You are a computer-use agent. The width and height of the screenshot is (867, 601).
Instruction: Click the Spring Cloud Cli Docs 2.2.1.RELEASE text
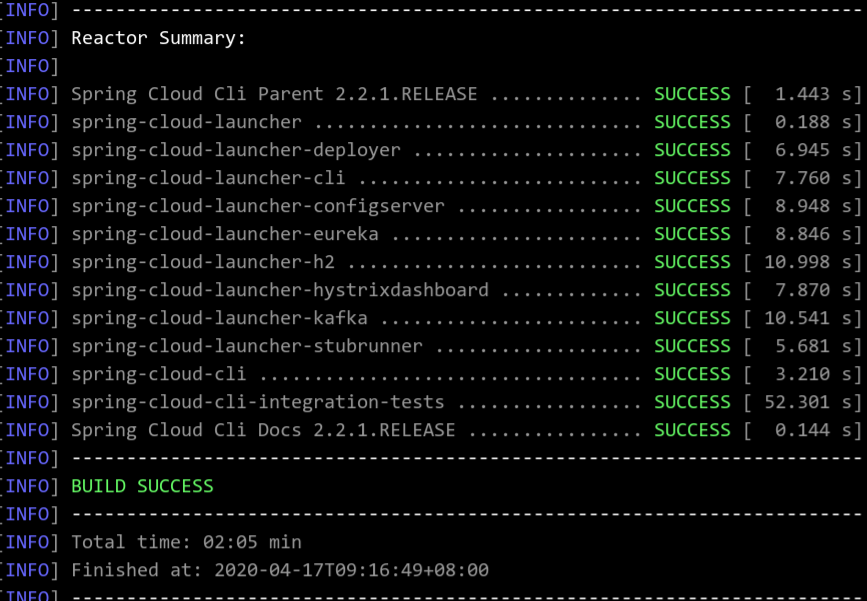(263, 430)
